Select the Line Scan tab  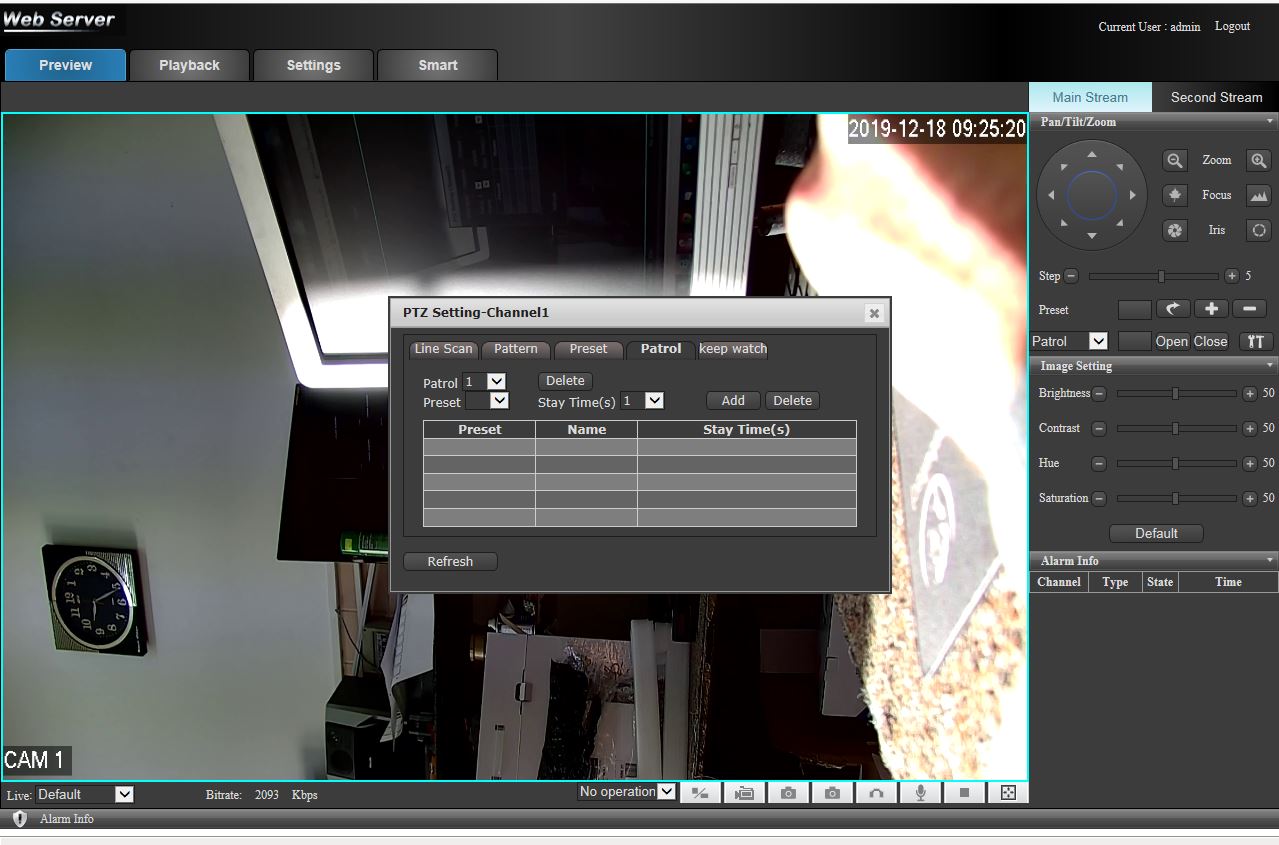(444, 349)
